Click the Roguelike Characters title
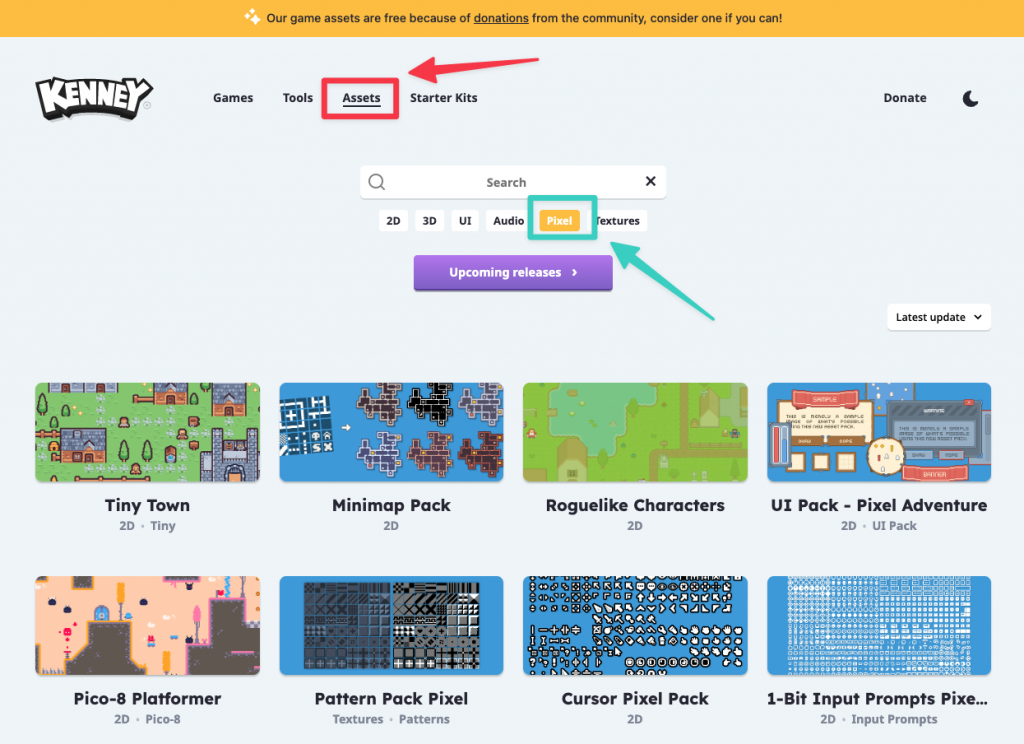The image size is (1024, 744). tap(635, 505)
